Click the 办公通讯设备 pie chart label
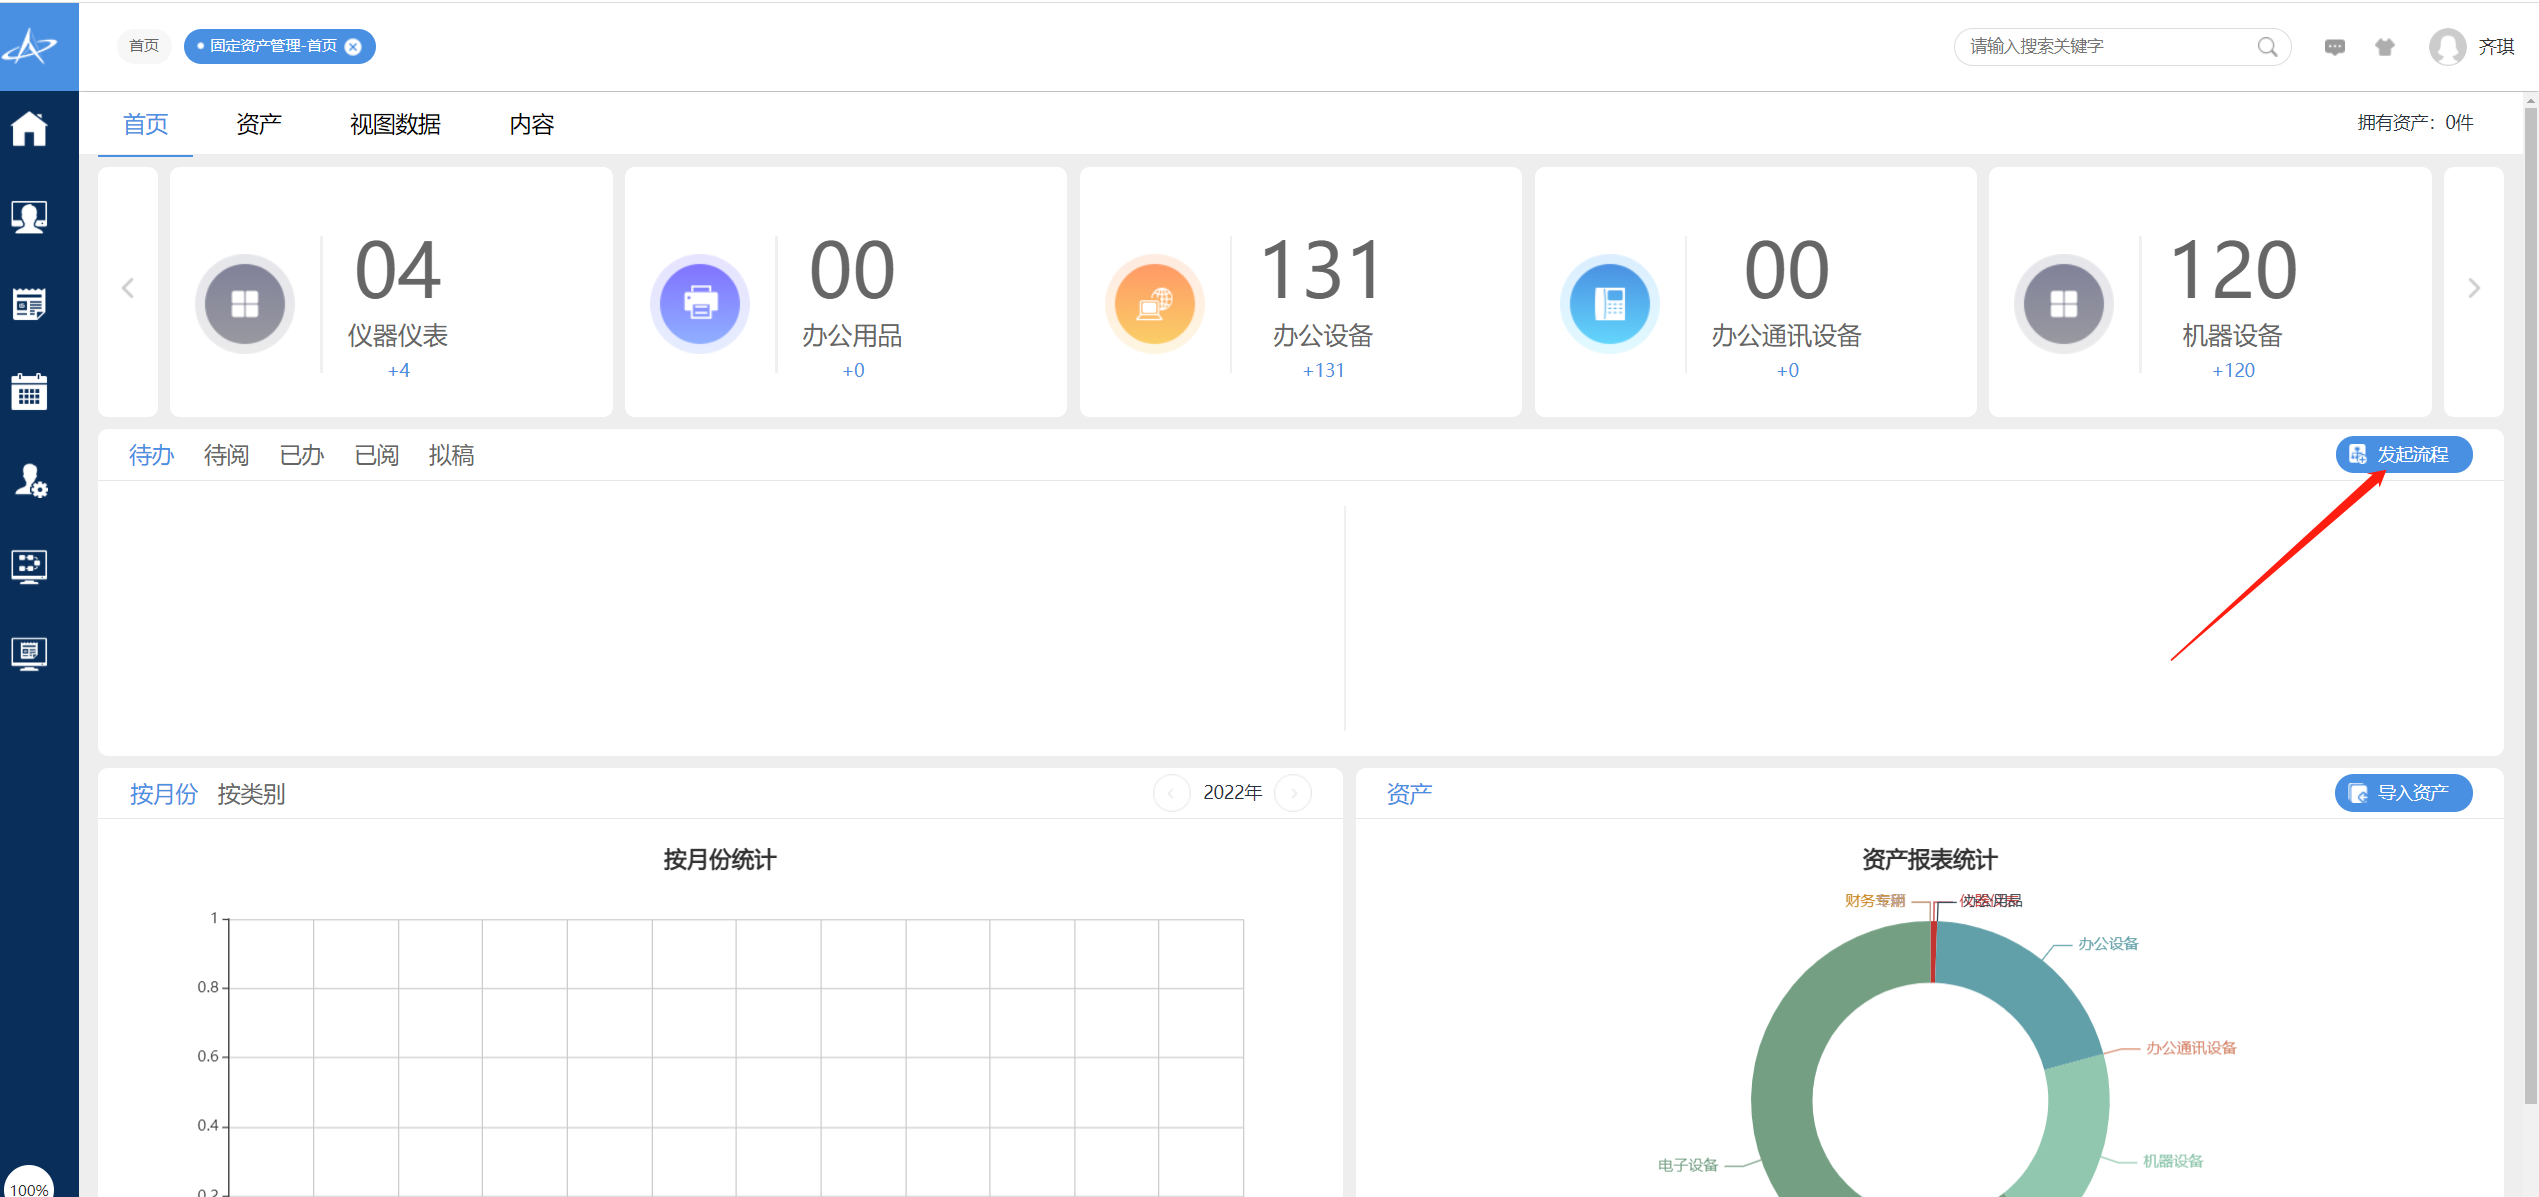 point(2191,1048)
